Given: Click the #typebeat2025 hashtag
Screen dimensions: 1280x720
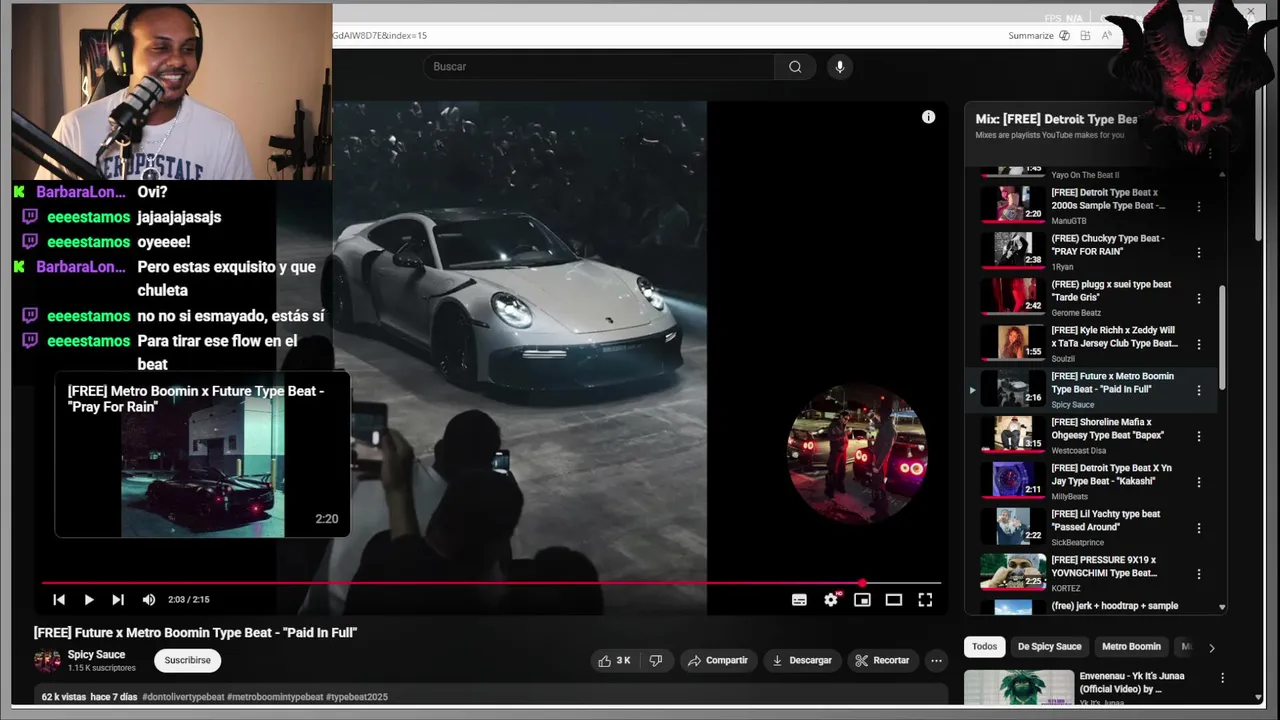Looking at the screenshot, I should [357, 697].
